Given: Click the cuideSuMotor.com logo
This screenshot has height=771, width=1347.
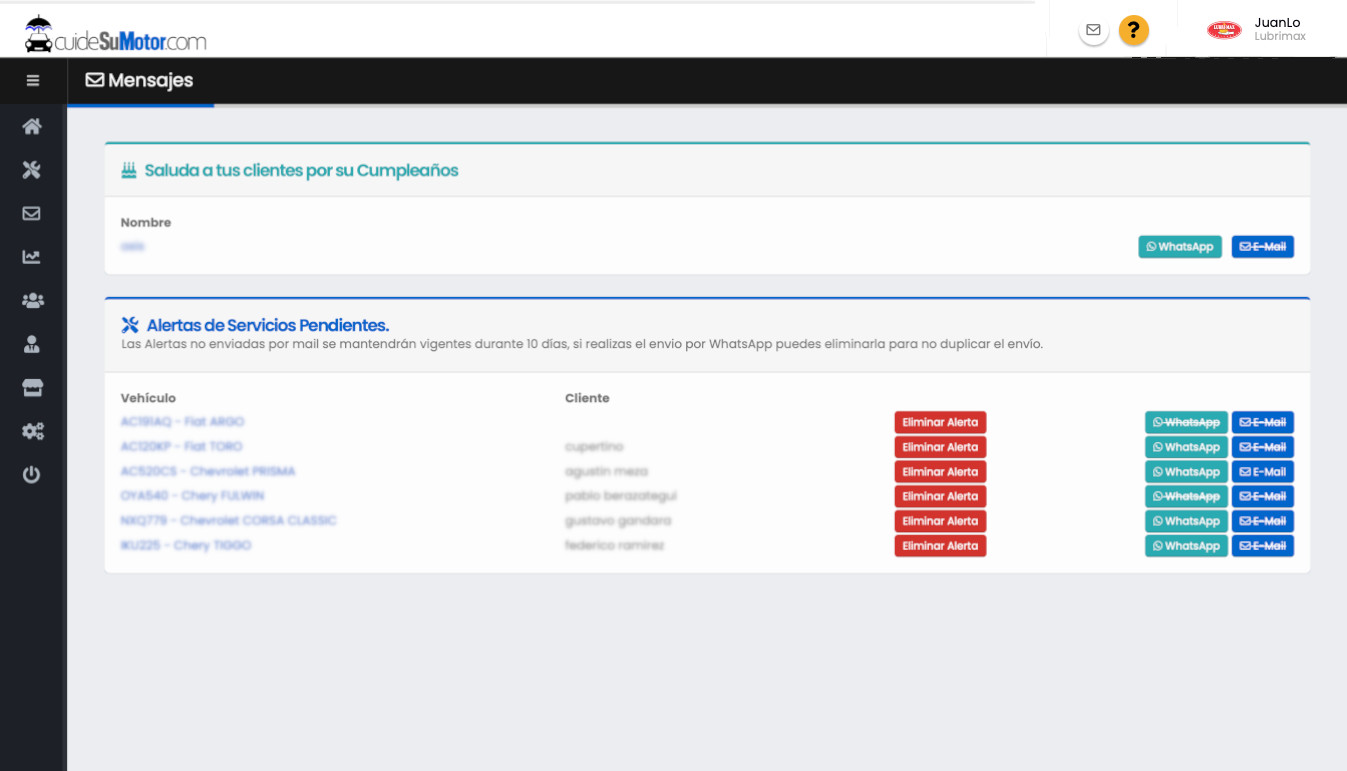Looking at the screenshot, I should click(115, 35).
